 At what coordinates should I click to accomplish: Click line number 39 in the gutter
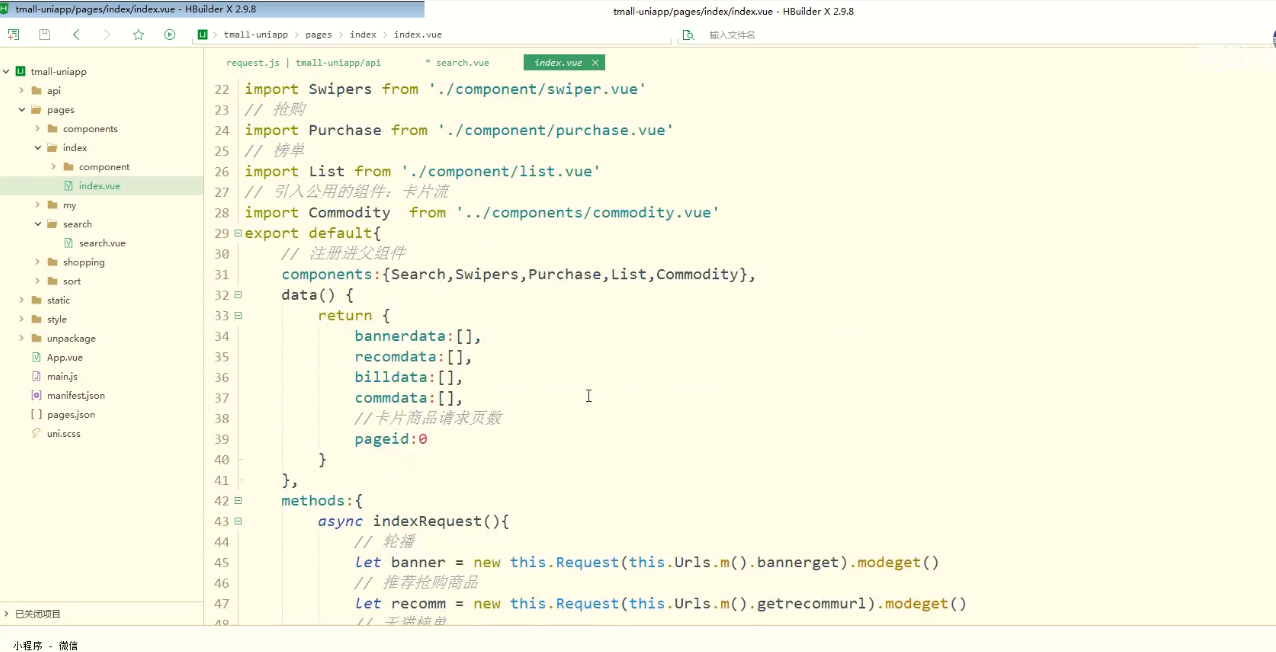pos(221,439)
